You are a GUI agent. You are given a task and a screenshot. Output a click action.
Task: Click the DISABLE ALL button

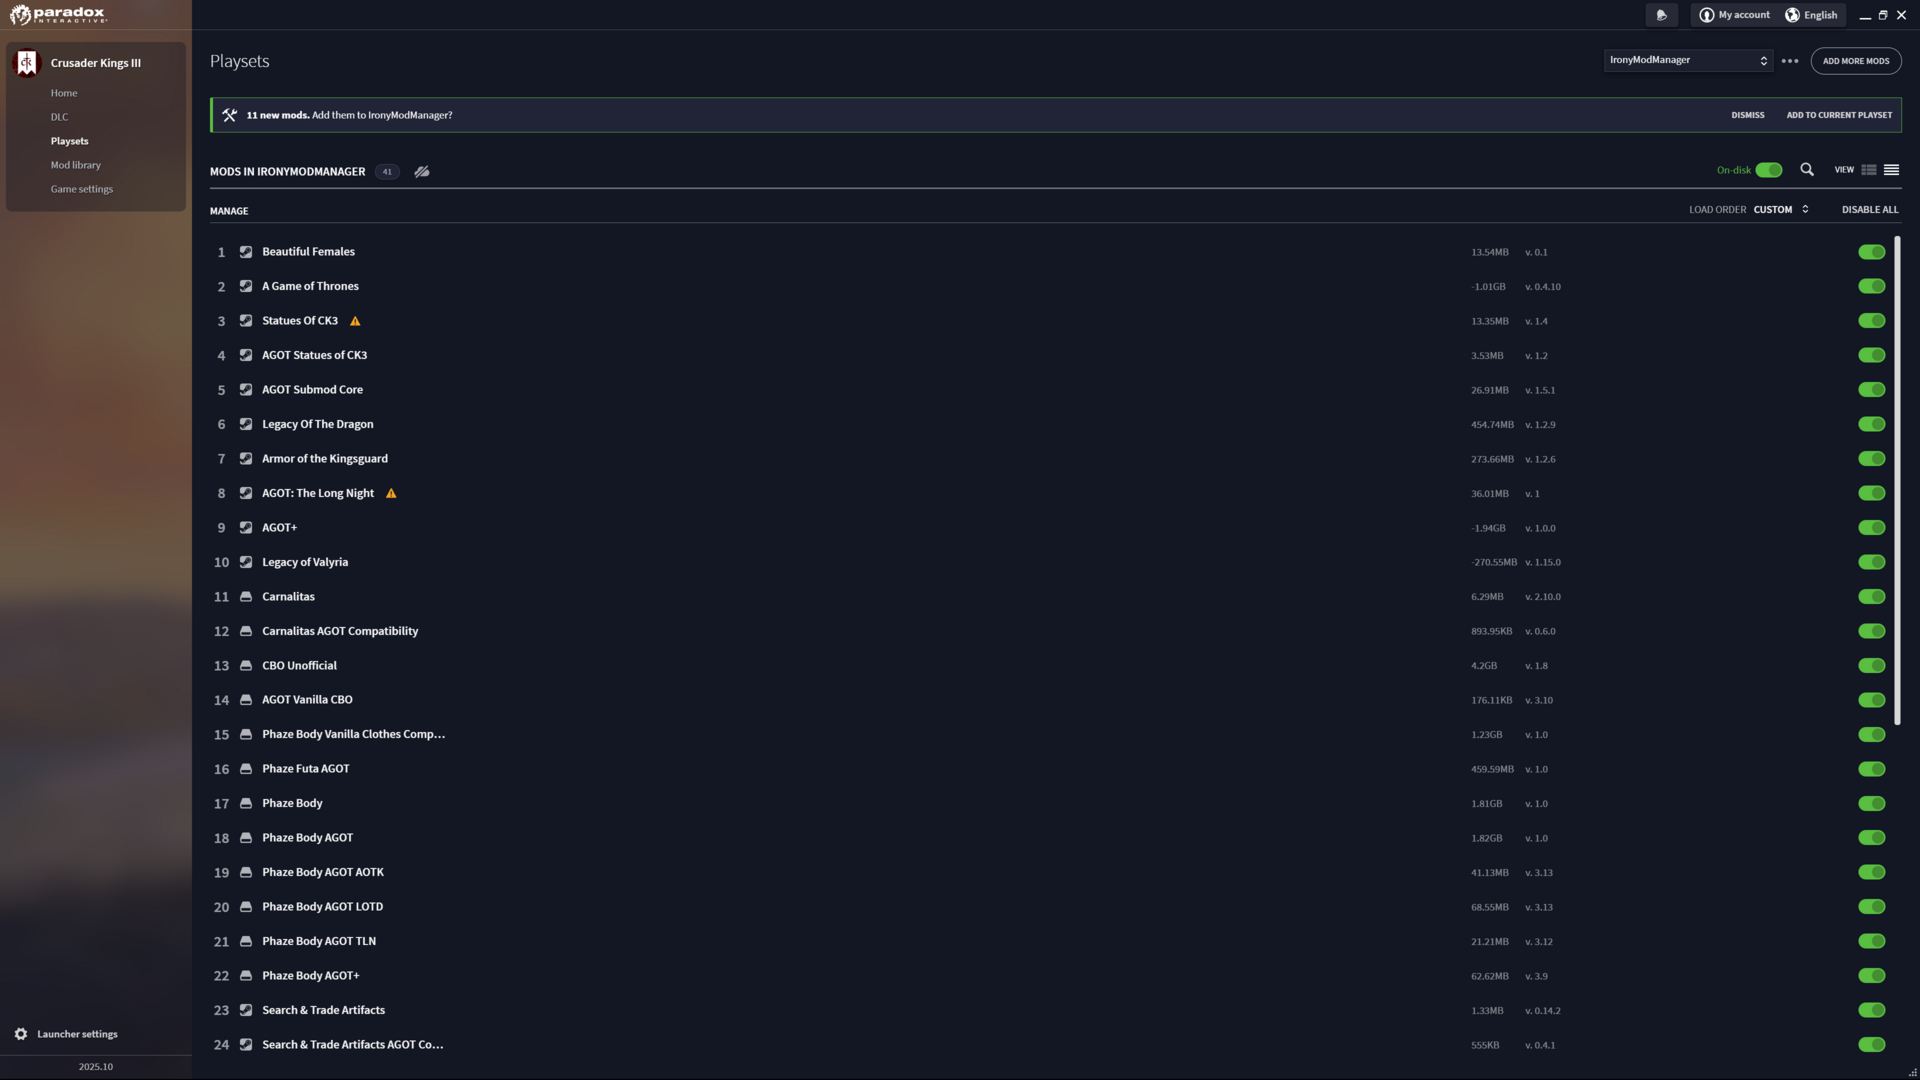pos(1870,210)
